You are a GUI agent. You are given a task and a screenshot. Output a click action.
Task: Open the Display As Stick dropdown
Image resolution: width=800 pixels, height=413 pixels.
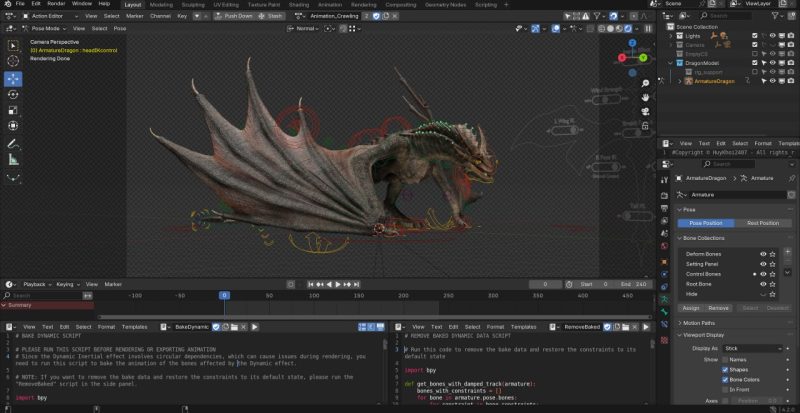(750, 347)
